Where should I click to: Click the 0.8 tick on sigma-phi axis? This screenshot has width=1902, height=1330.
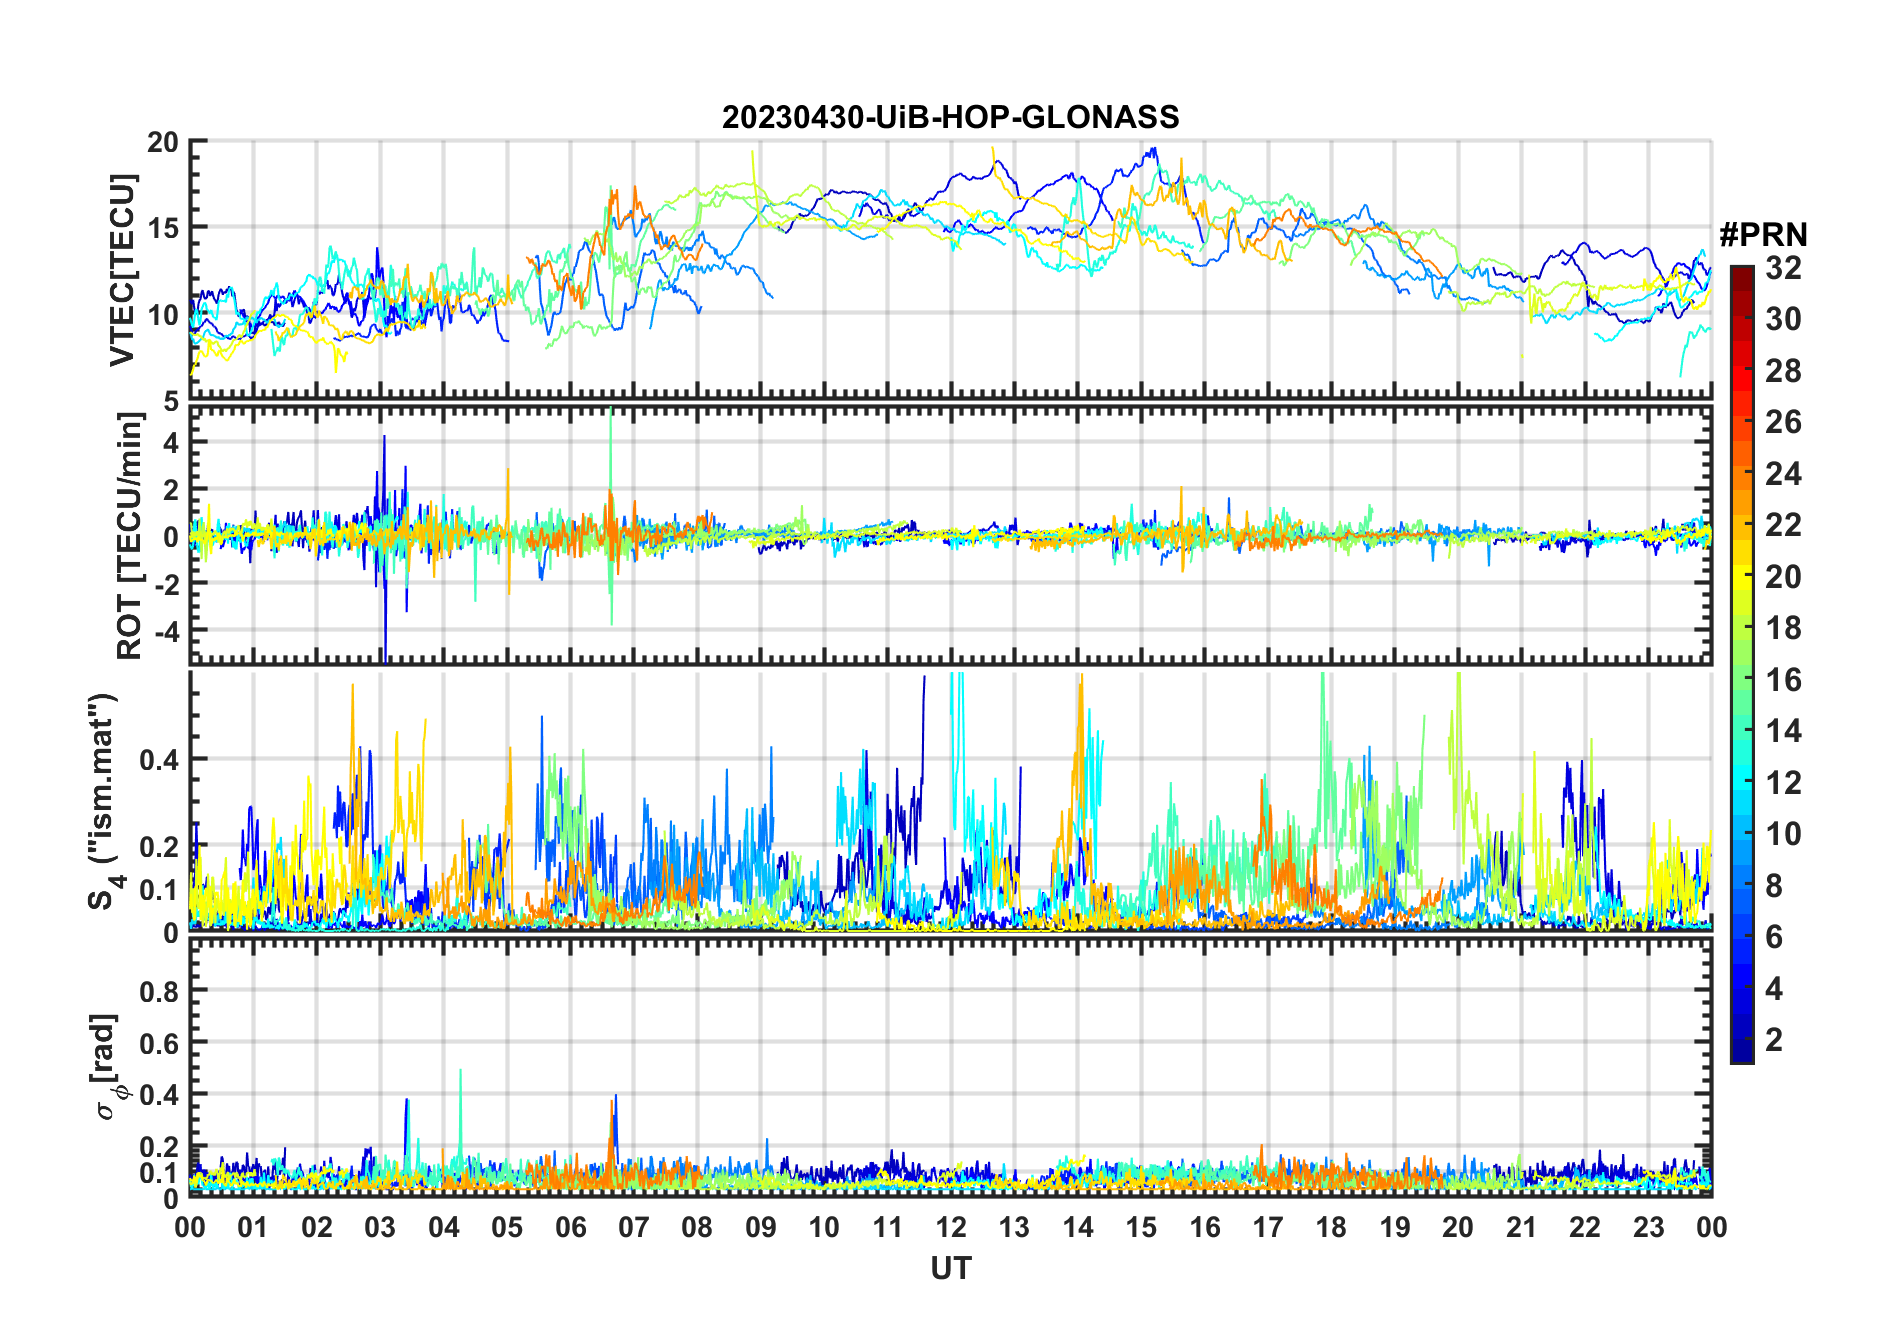click(160, 992)
